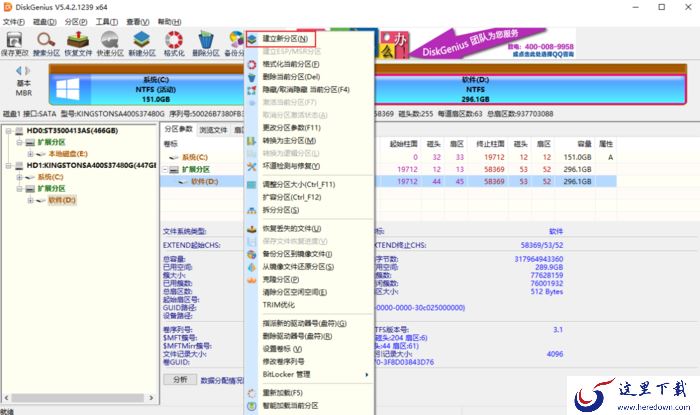Viewport: 700px width, 415px height.
Task: Choose 恢复丢失的文件(U) menu entry
Action: point(292,228)
